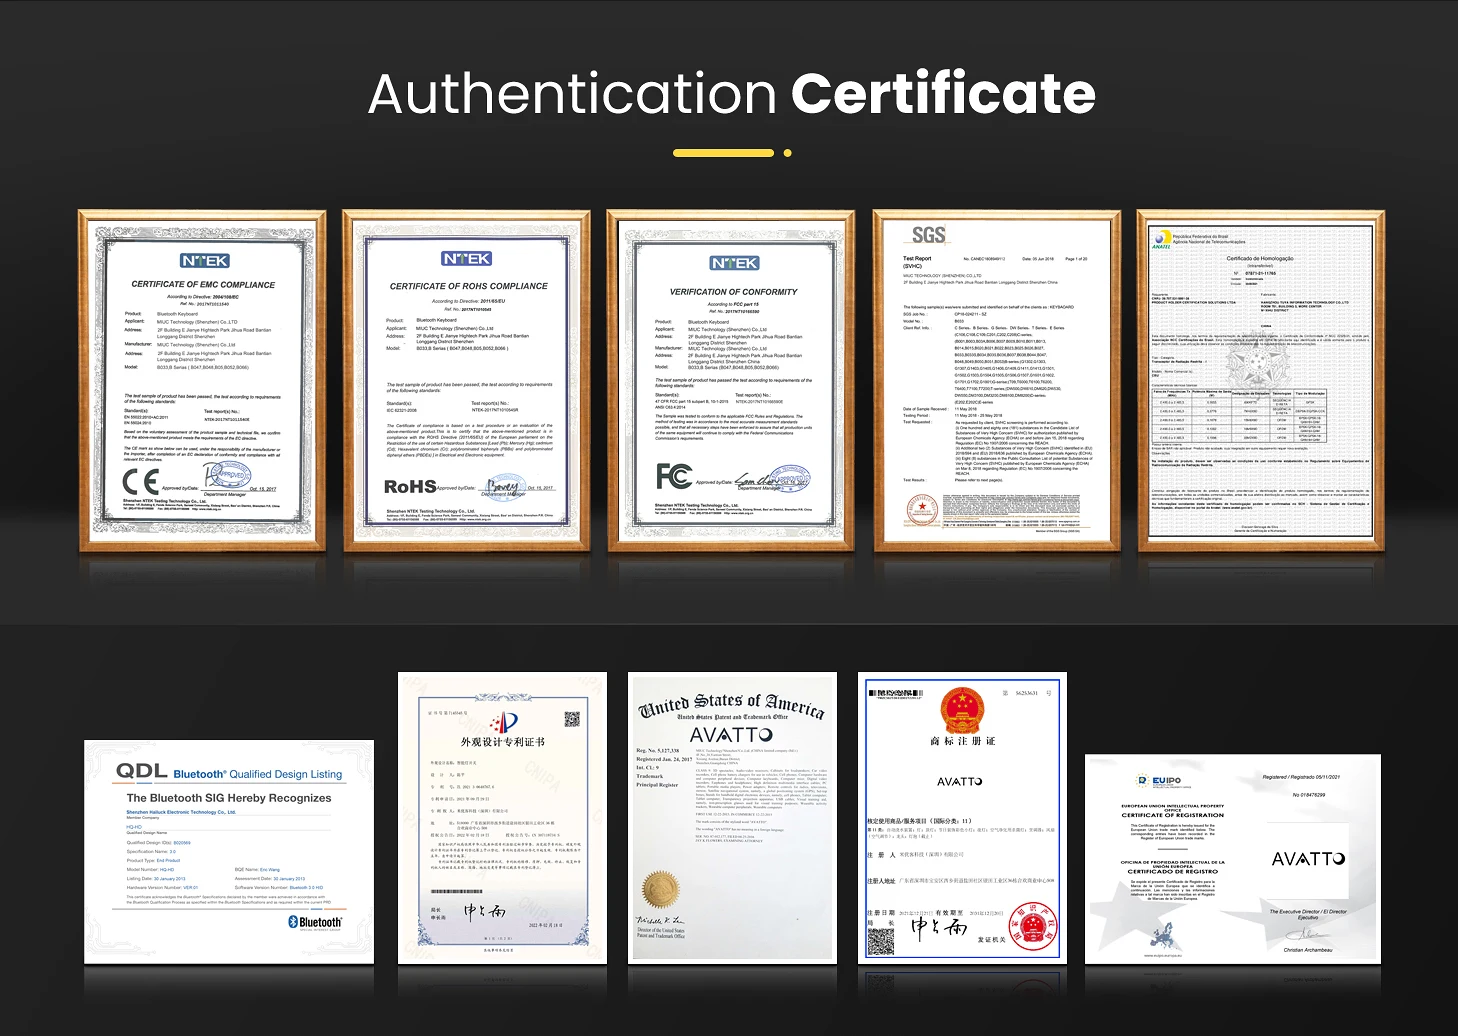Click the FC logo on the Conformity certificate
The image size is (1458, 1036).
point(674,476)
